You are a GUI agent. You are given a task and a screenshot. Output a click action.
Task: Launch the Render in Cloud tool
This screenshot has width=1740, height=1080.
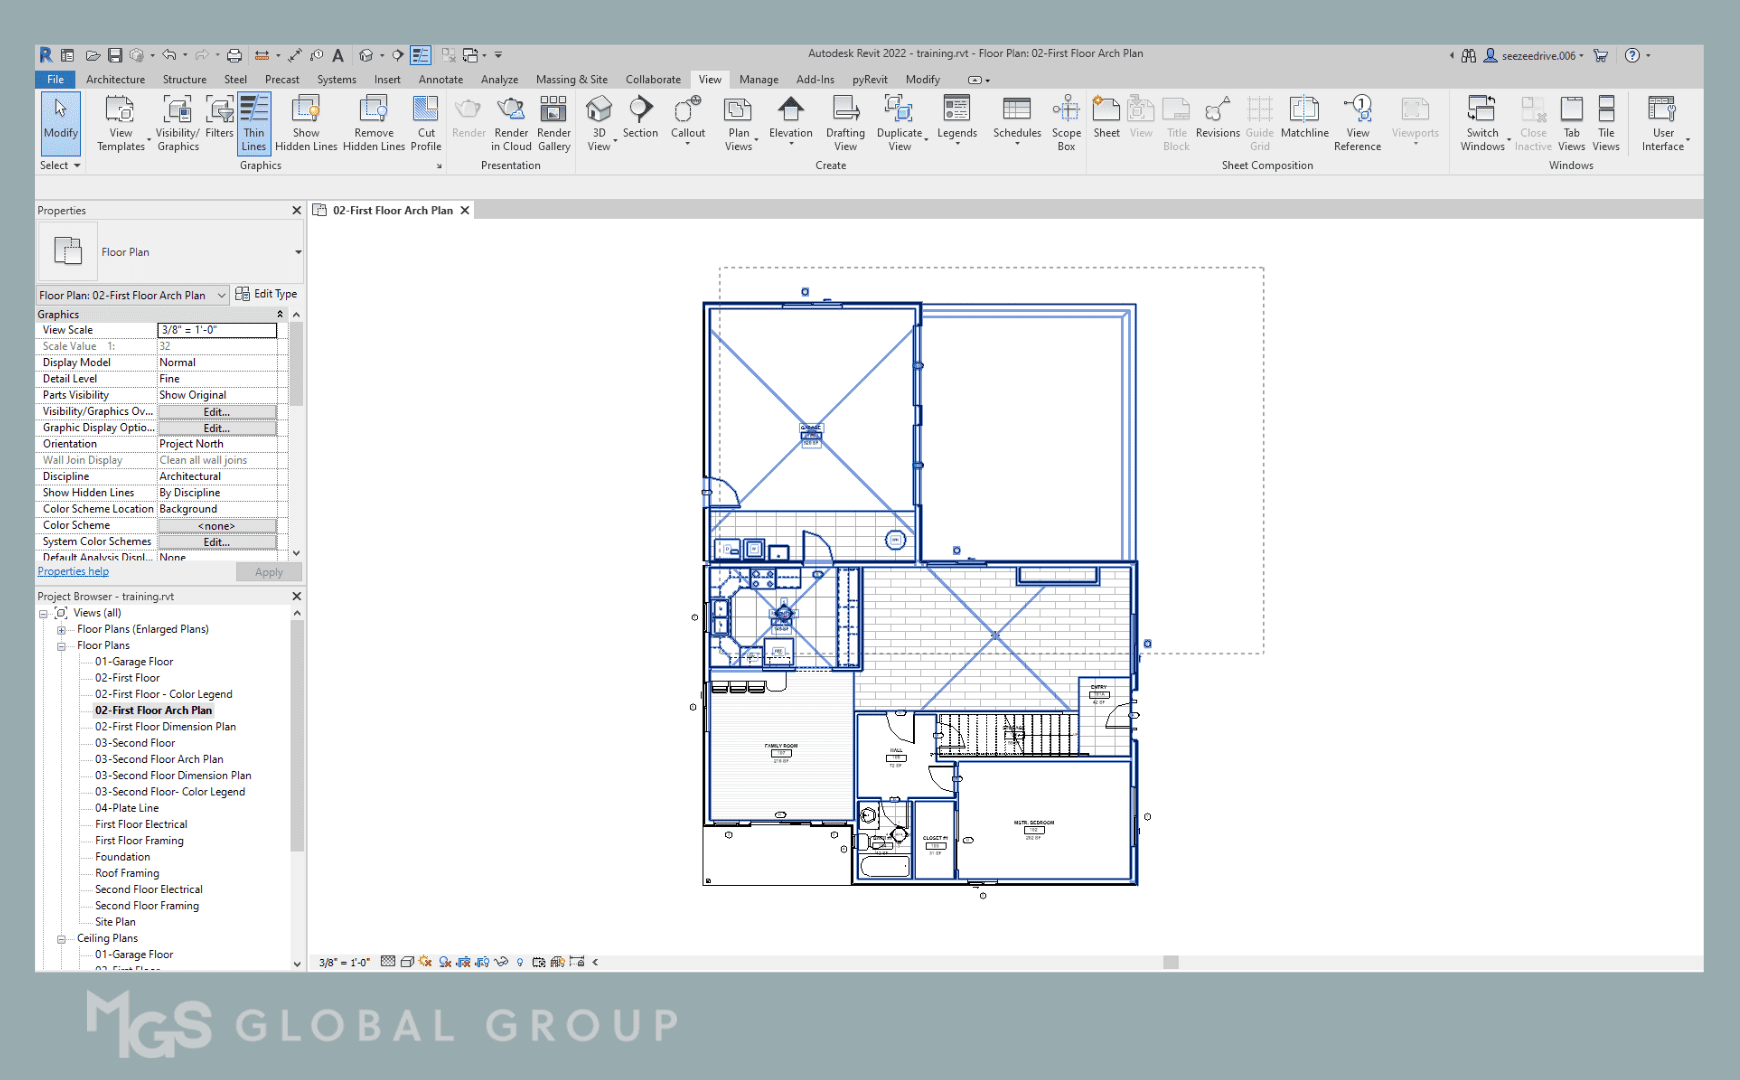pyautogui.click(x=511, y=122)
